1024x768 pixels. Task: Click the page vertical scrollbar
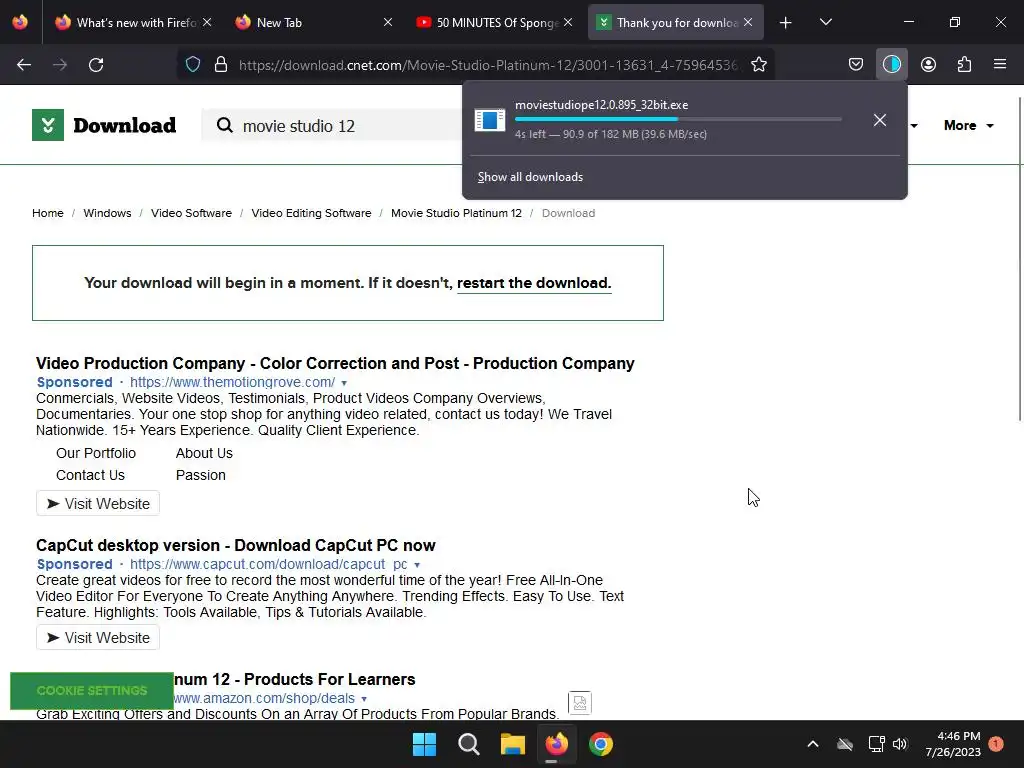(1019, 261)
